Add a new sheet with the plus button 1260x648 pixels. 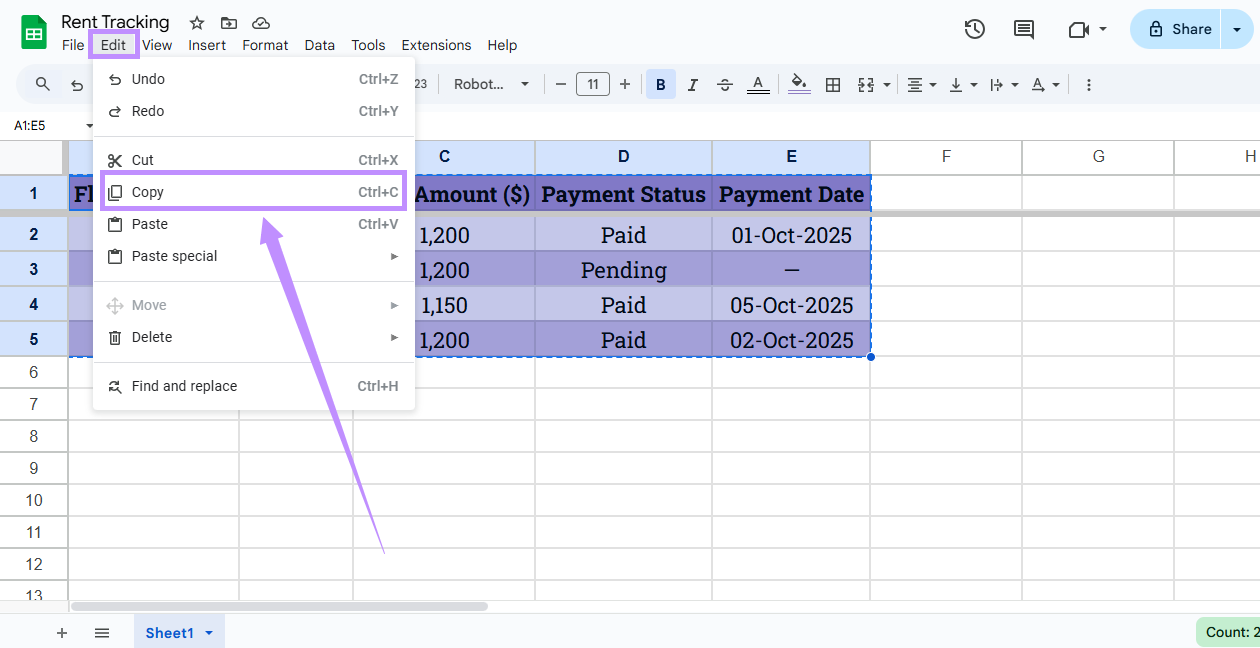click(x=62, y=632)
